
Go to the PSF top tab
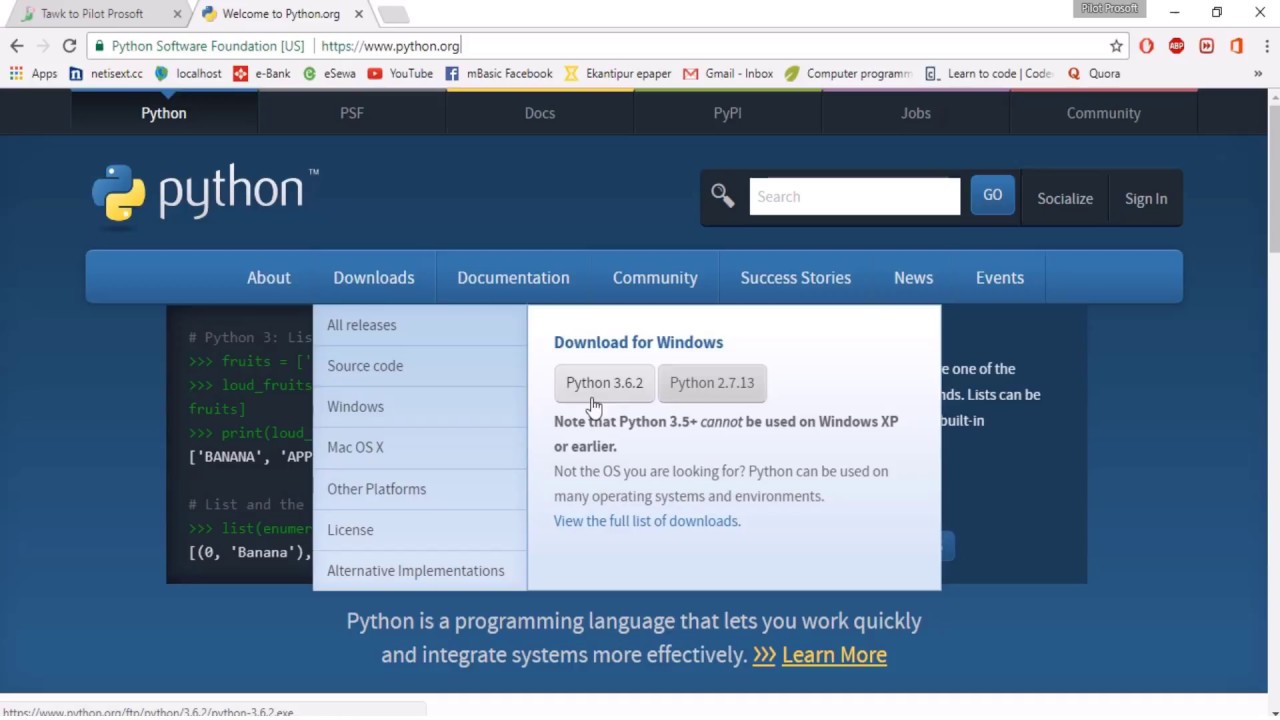[352, 113]
